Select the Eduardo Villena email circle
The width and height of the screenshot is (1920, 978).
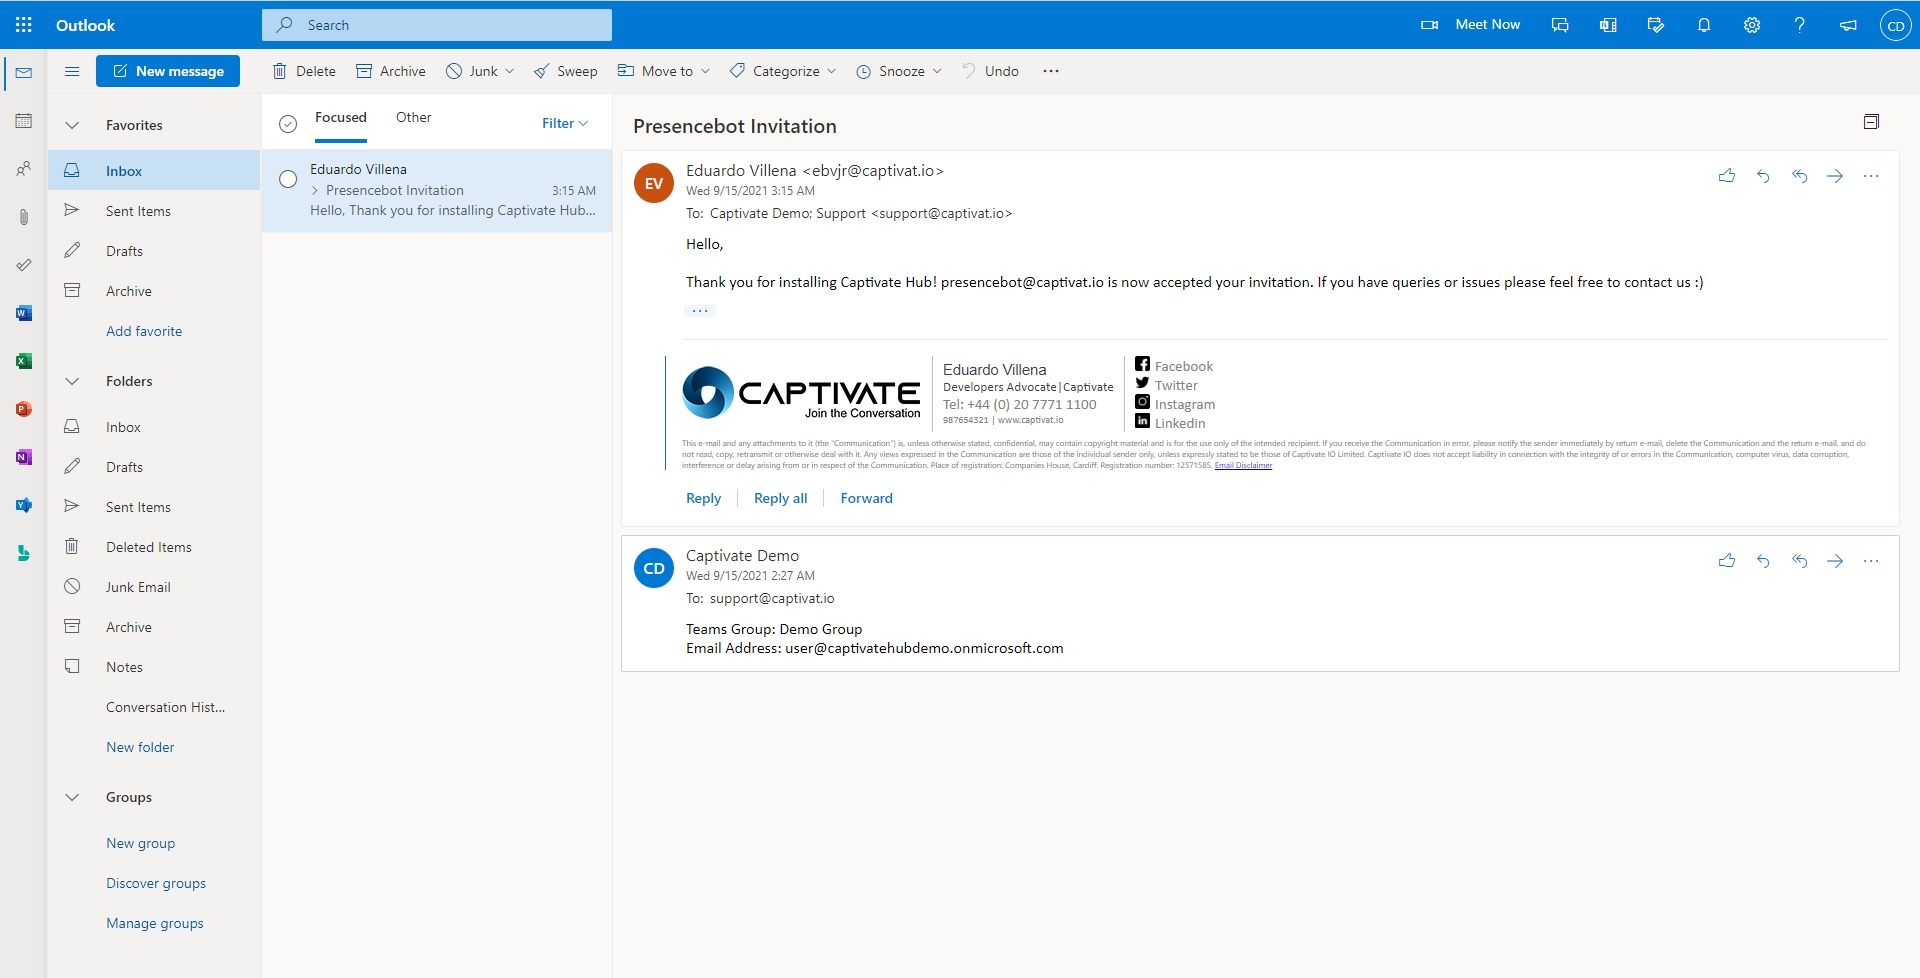click(x=288, y=179)
